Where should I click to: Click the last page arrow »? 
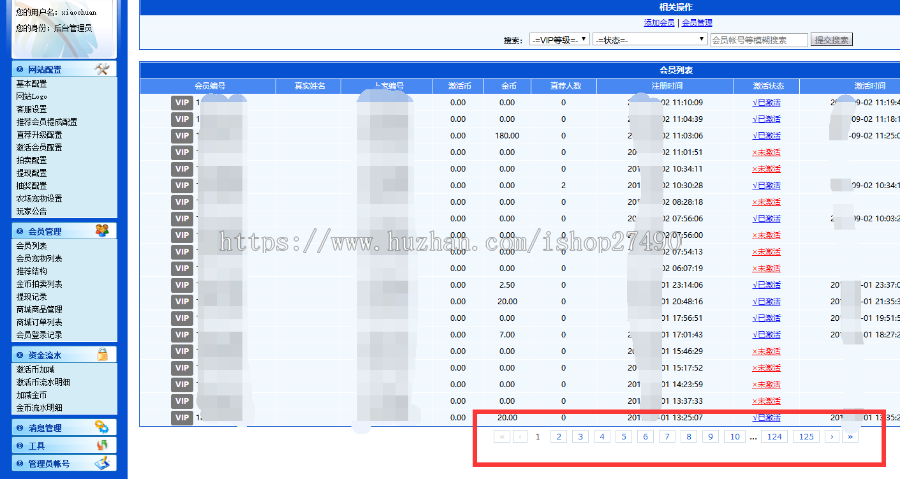coord(850,437)
